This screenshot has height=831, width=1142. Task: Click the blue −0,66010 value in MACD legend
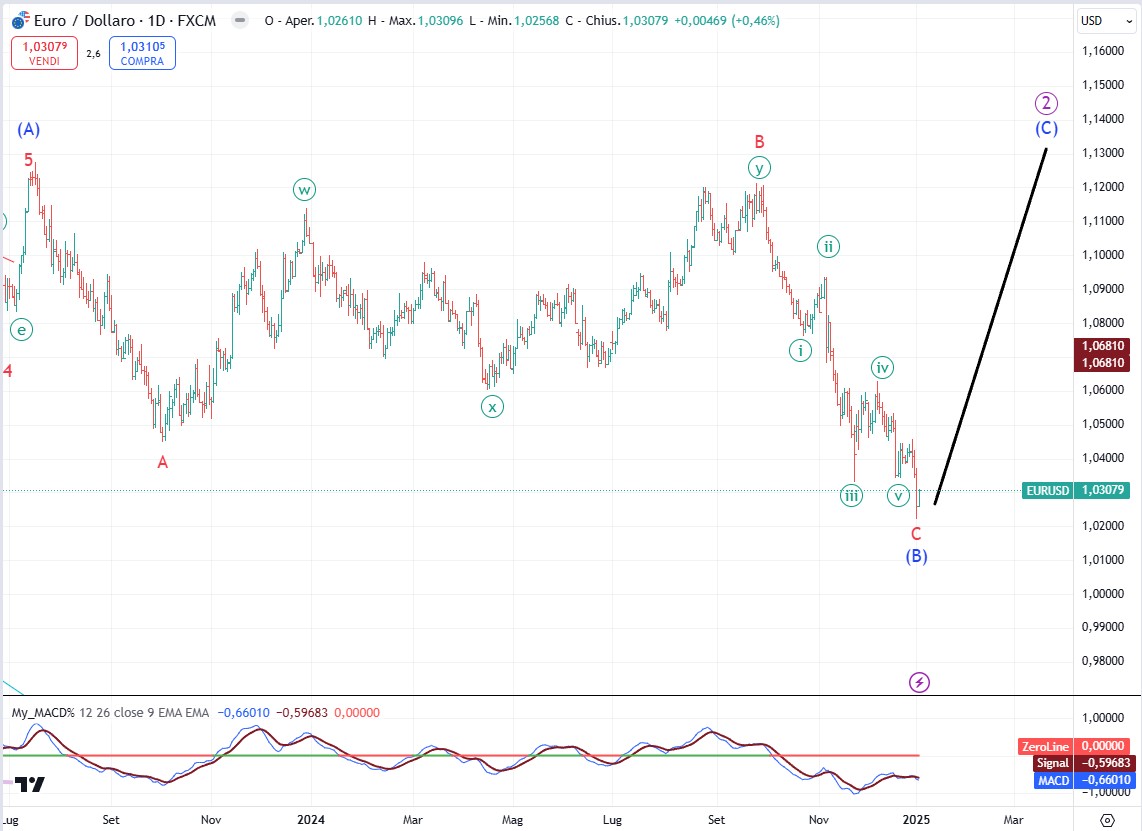tap(243, 712)
